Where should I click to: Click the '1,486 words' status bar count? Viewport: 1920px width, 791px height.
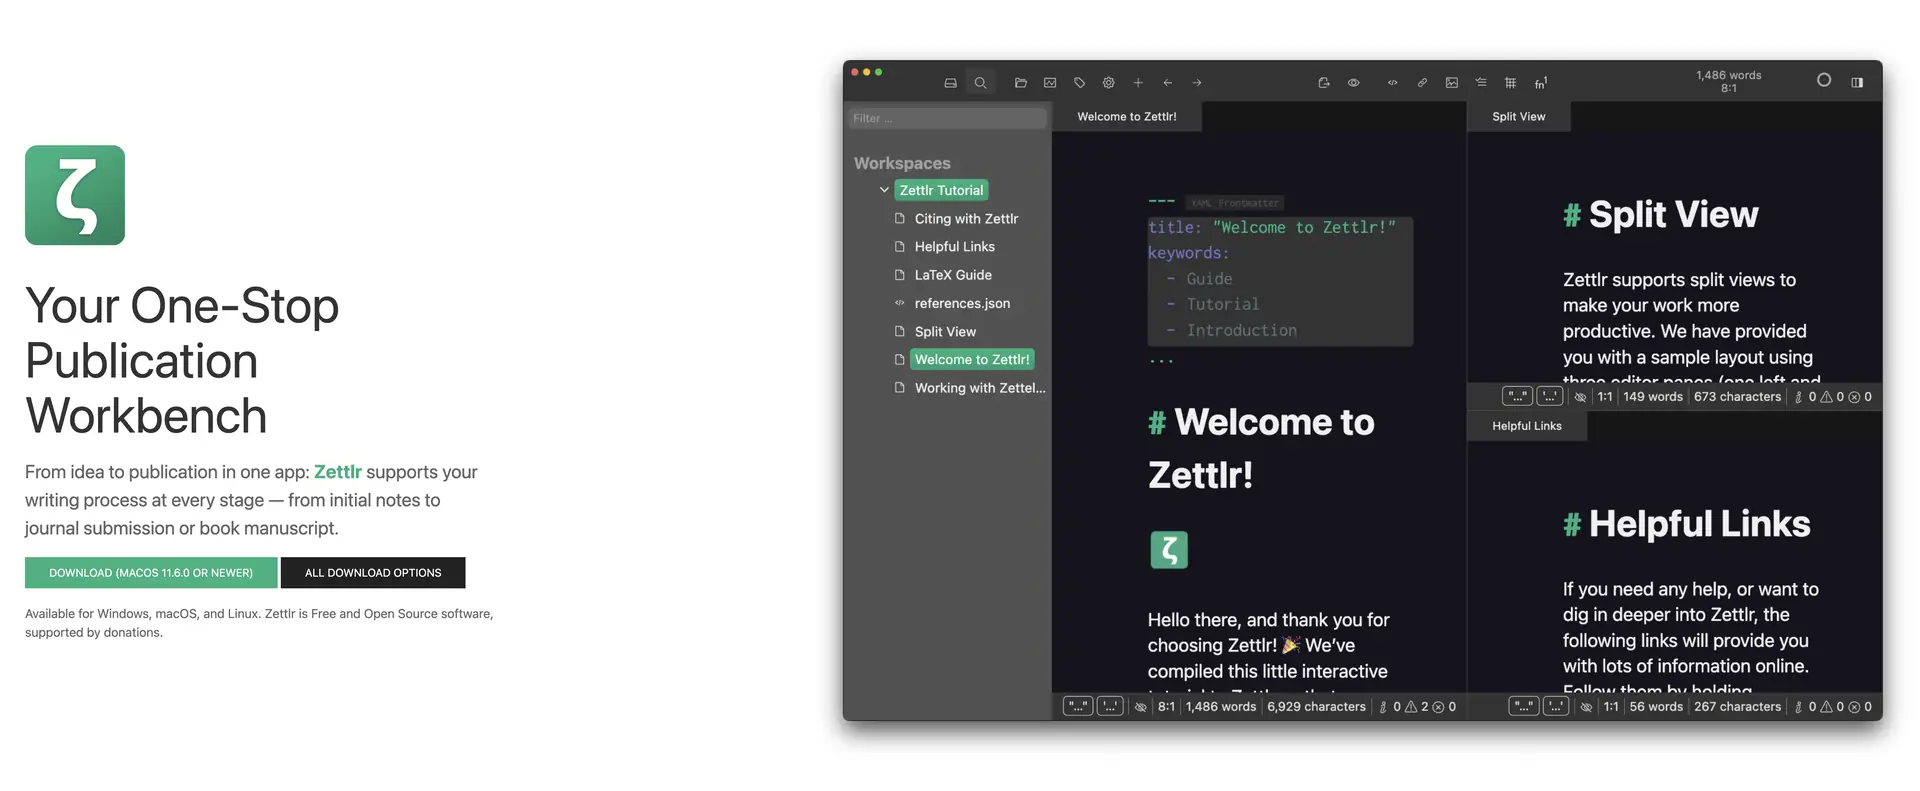[x=1221, y=707]
